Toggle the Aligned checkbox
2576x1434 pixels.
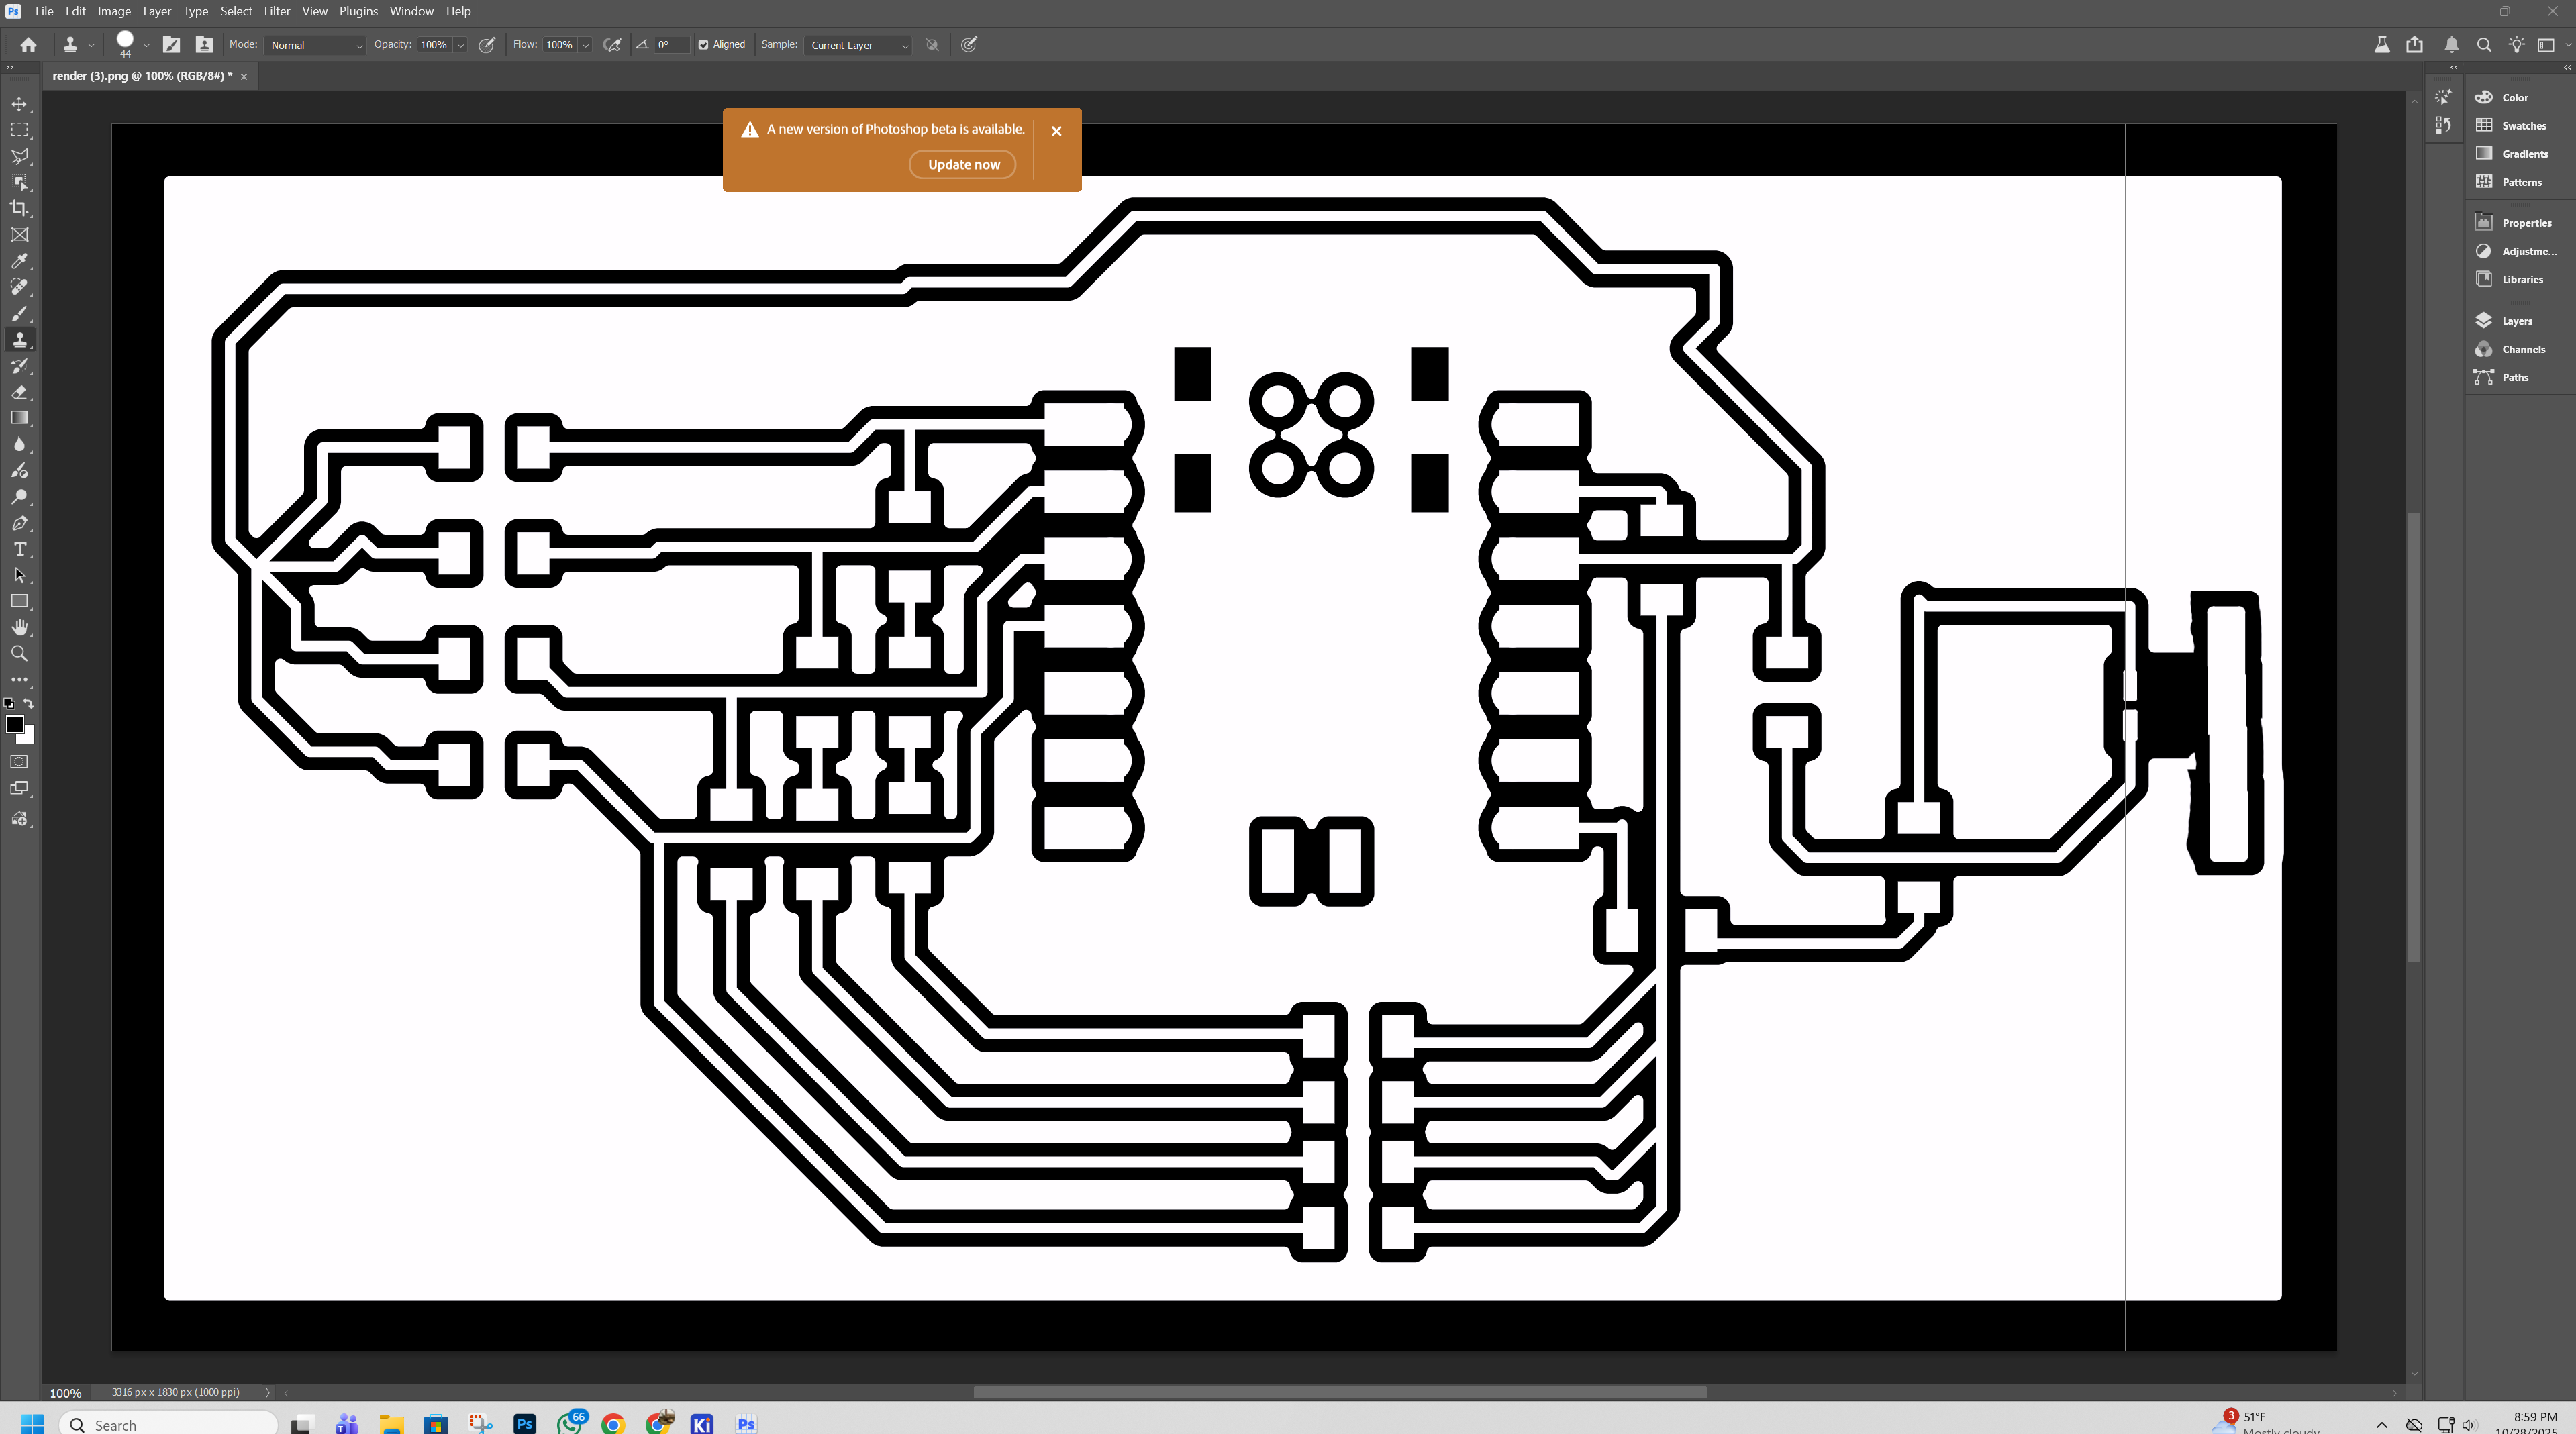(703, 45)
